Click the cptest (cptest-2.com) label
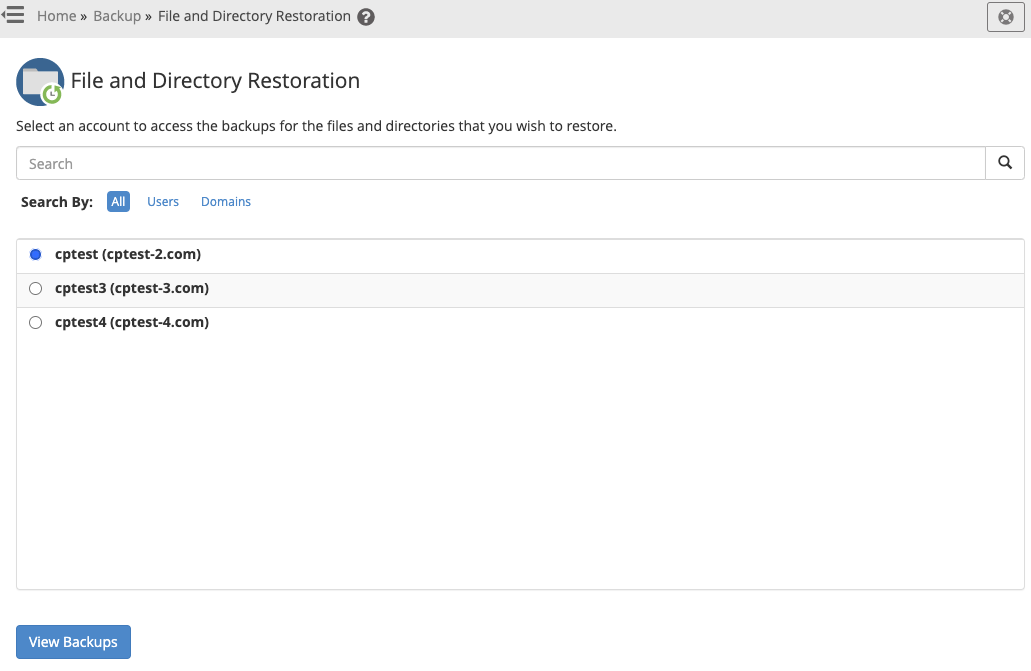1031x671 pixels. coord(128,255)
